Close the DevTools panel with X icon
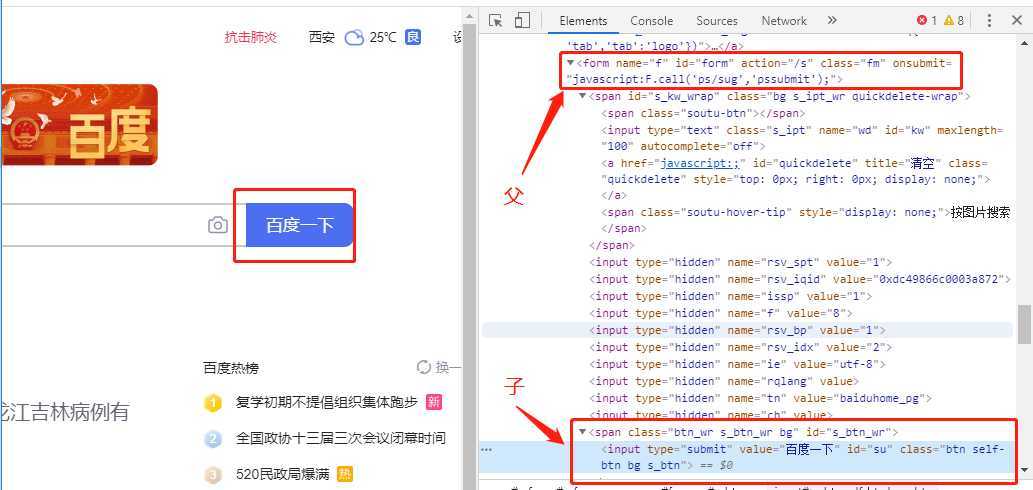The width and height of the screenshot is (1033, 490). point(1017,20)
